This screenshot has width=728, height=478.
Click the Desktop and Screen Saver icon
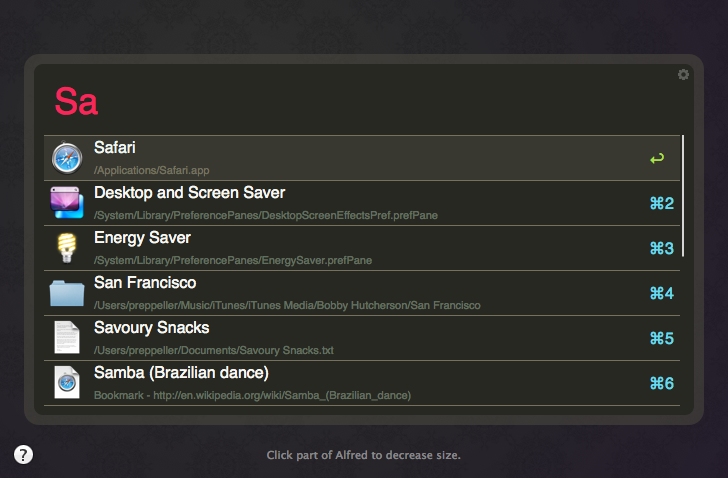[x=67, y=203]
